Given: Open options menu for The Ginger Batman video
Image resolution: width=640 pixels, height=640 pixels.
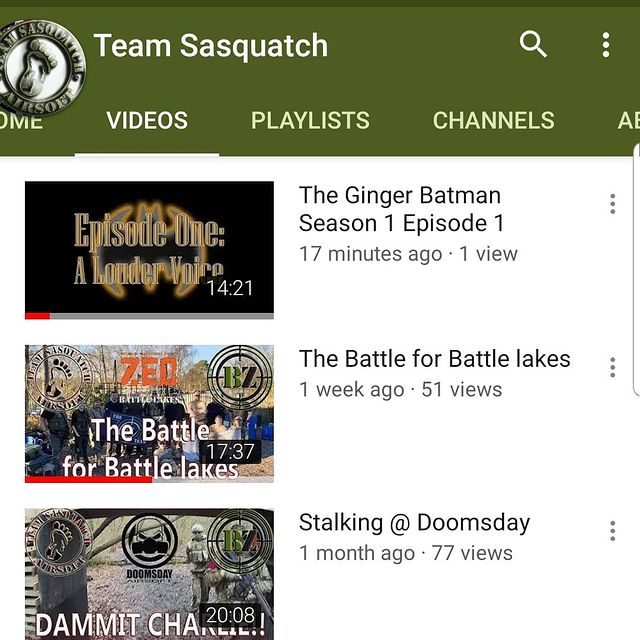Looking at the screenshot, I should pos(612,204).
